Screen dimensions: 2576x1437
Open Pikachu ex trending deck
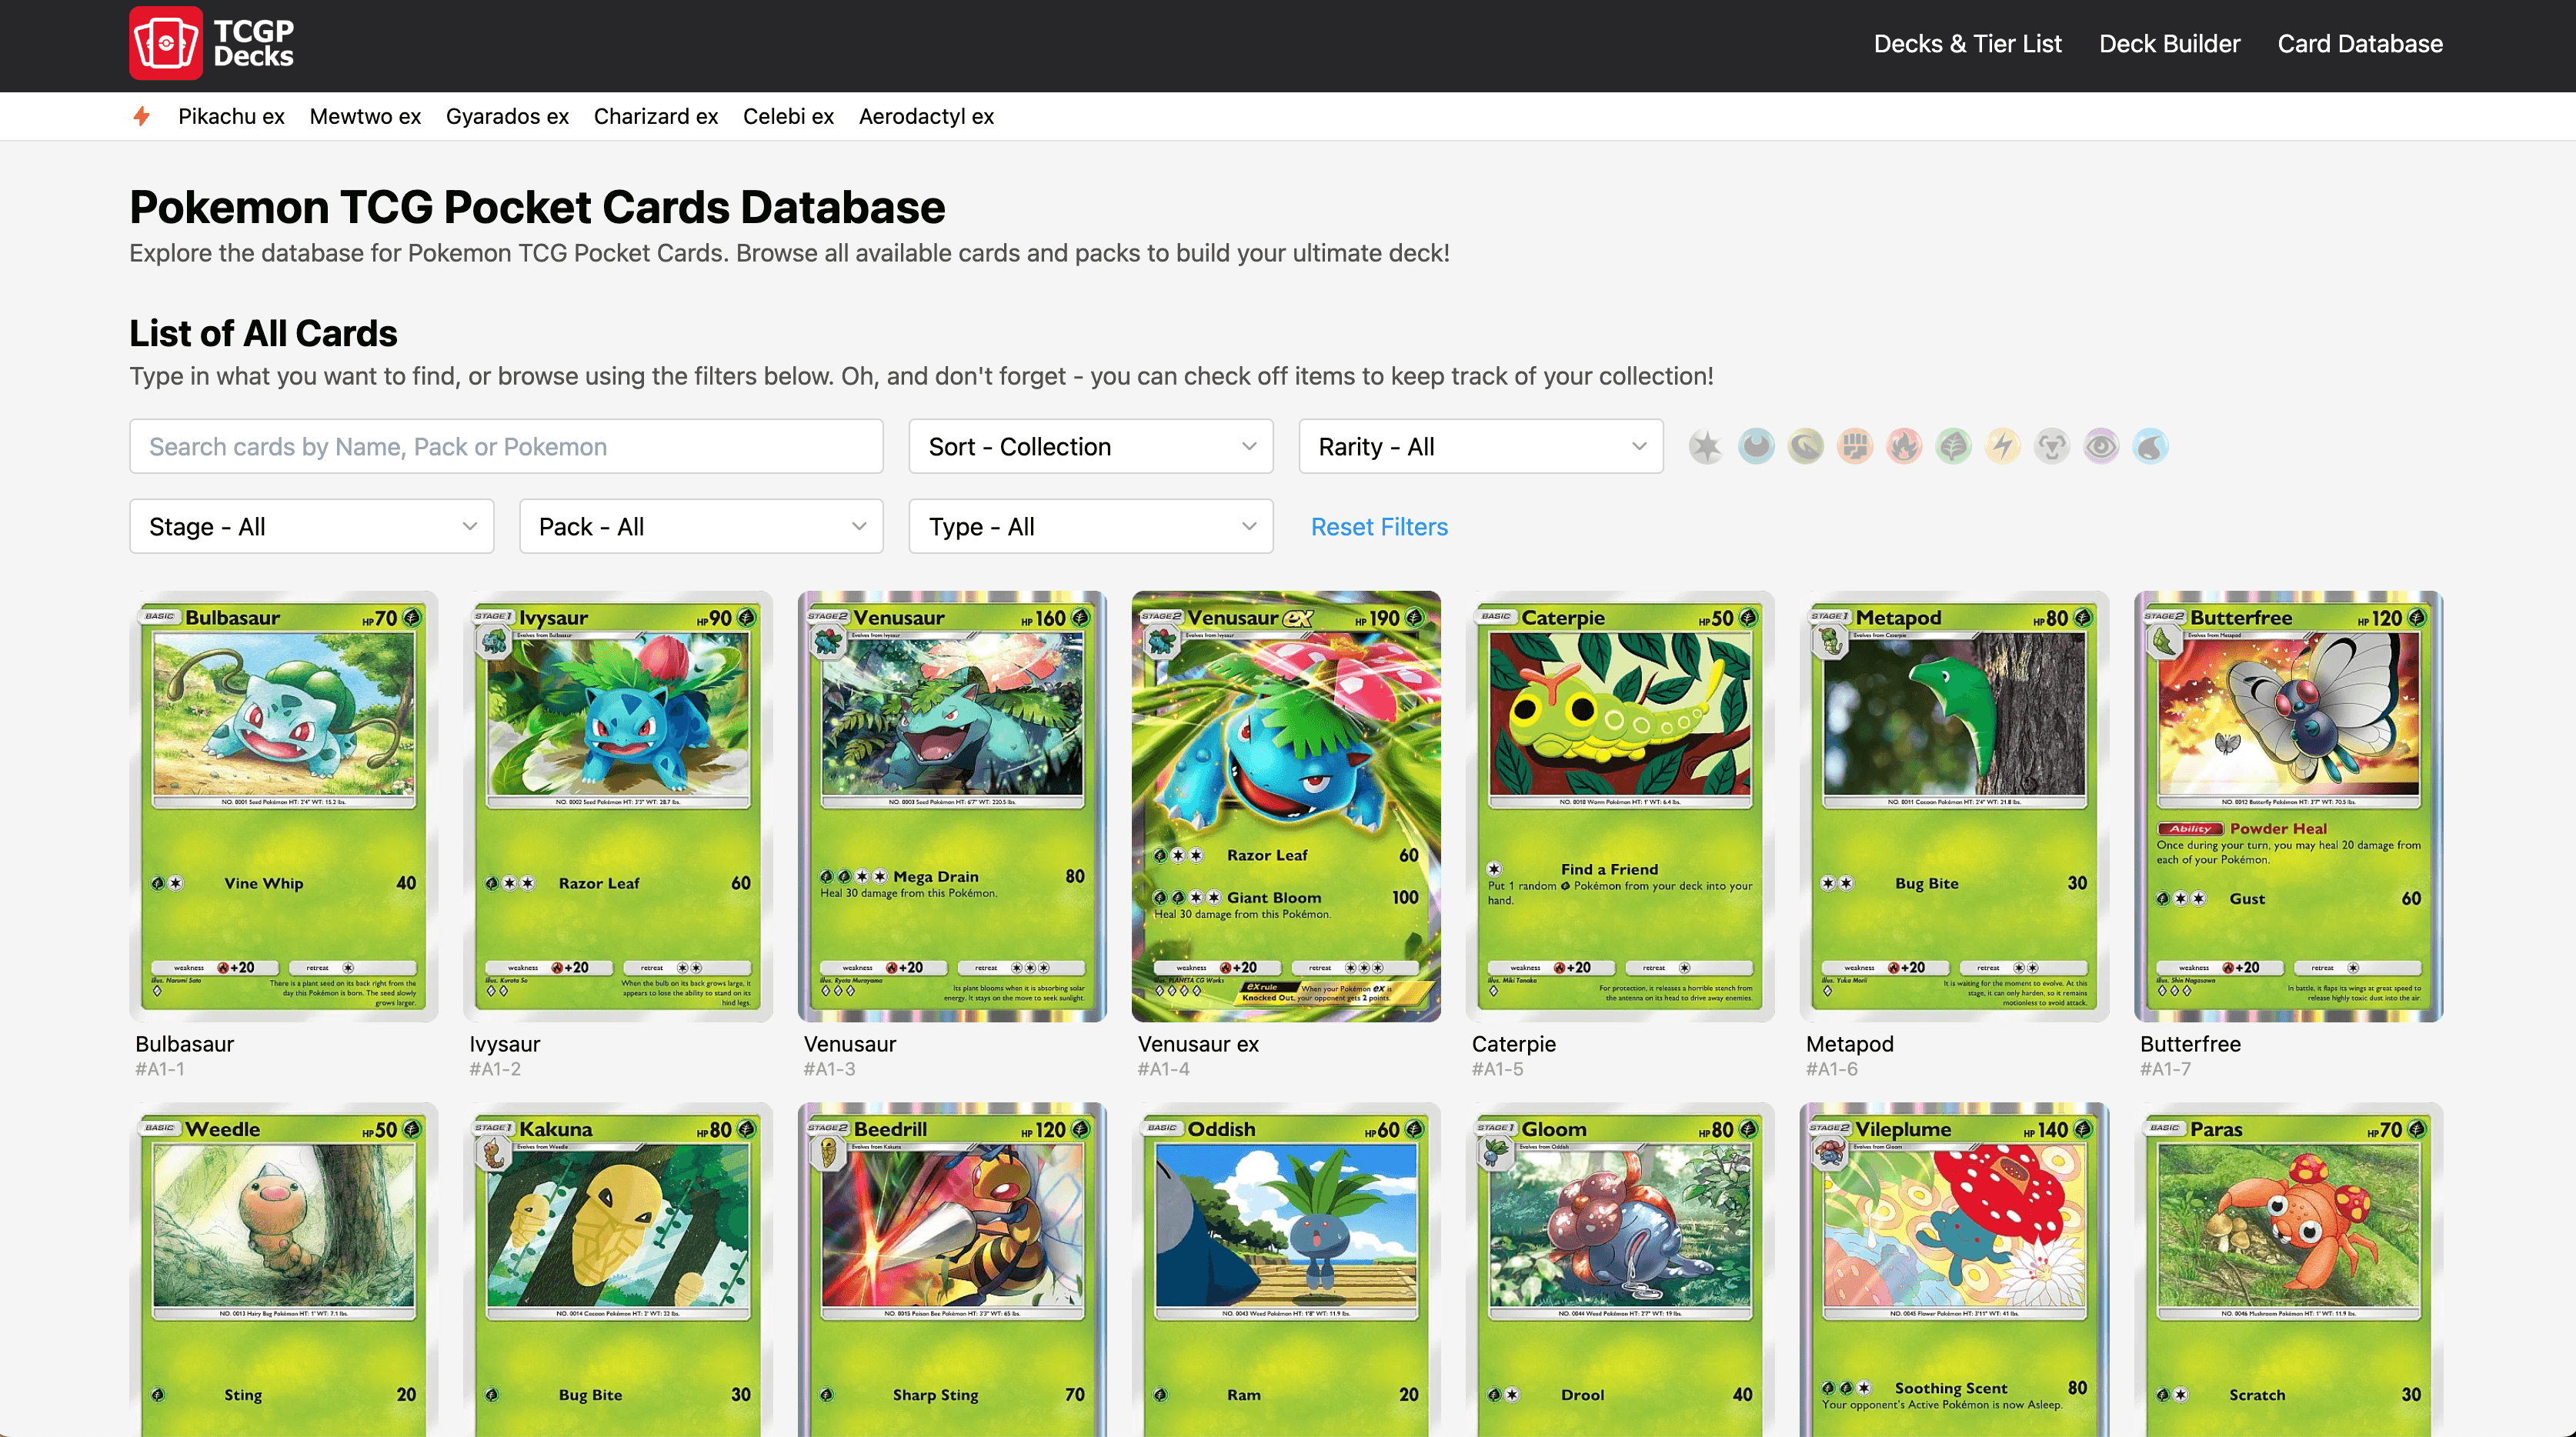231,116
